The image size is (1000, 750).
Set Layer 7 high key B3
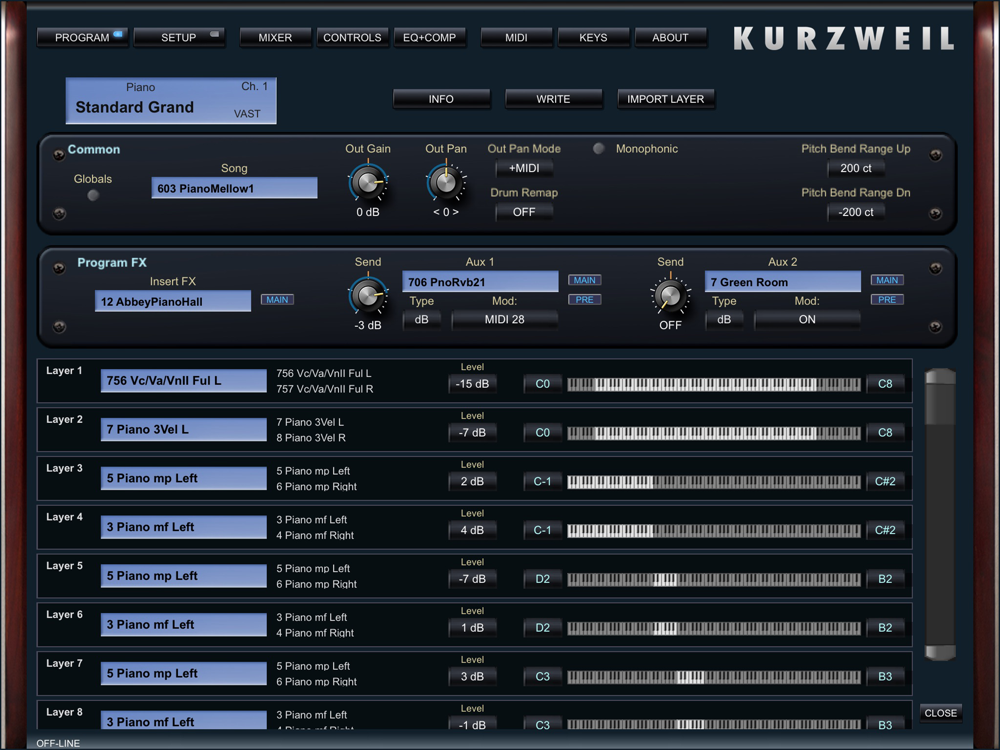(x=885, y=677)
